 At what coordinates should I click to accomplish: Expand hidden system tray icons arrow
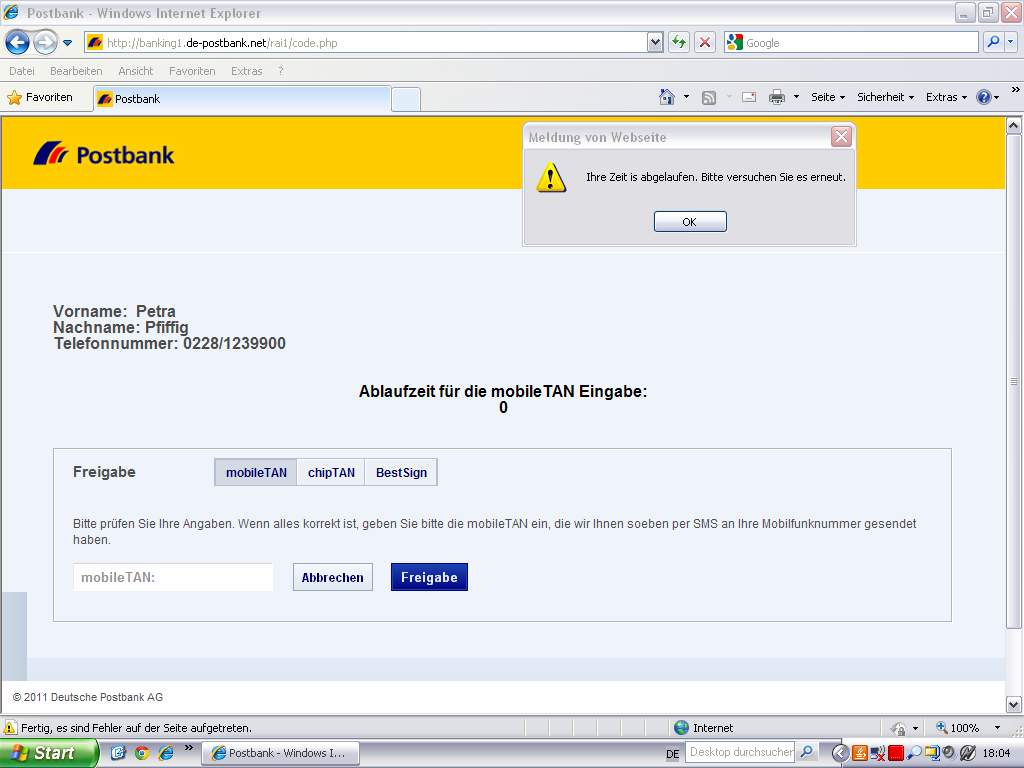coord(840,753)
